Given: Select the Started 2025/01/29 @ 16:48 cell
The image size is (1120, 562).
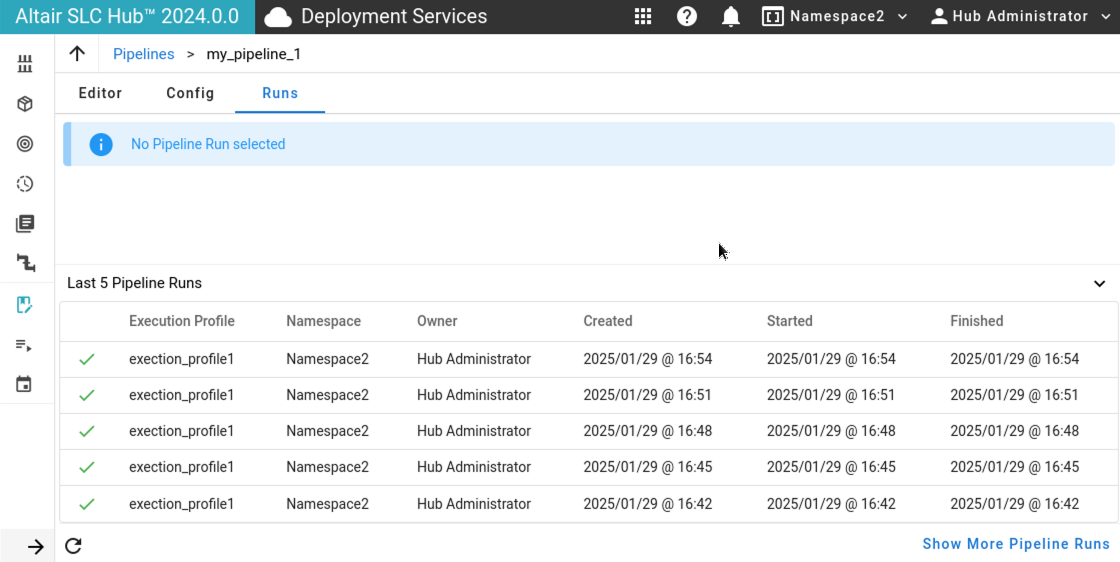Looking at the screenshot, I should coord(831,431).
